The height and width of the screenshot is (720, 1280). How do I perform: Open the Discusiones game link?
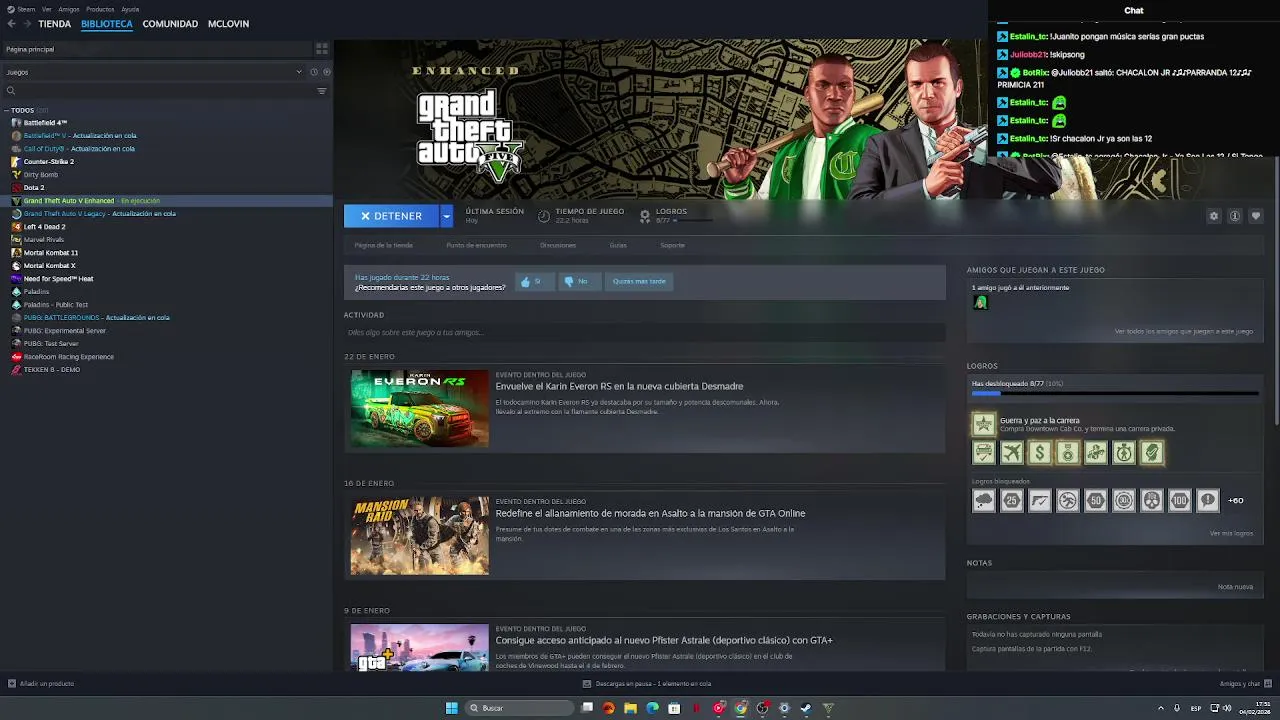558,245
